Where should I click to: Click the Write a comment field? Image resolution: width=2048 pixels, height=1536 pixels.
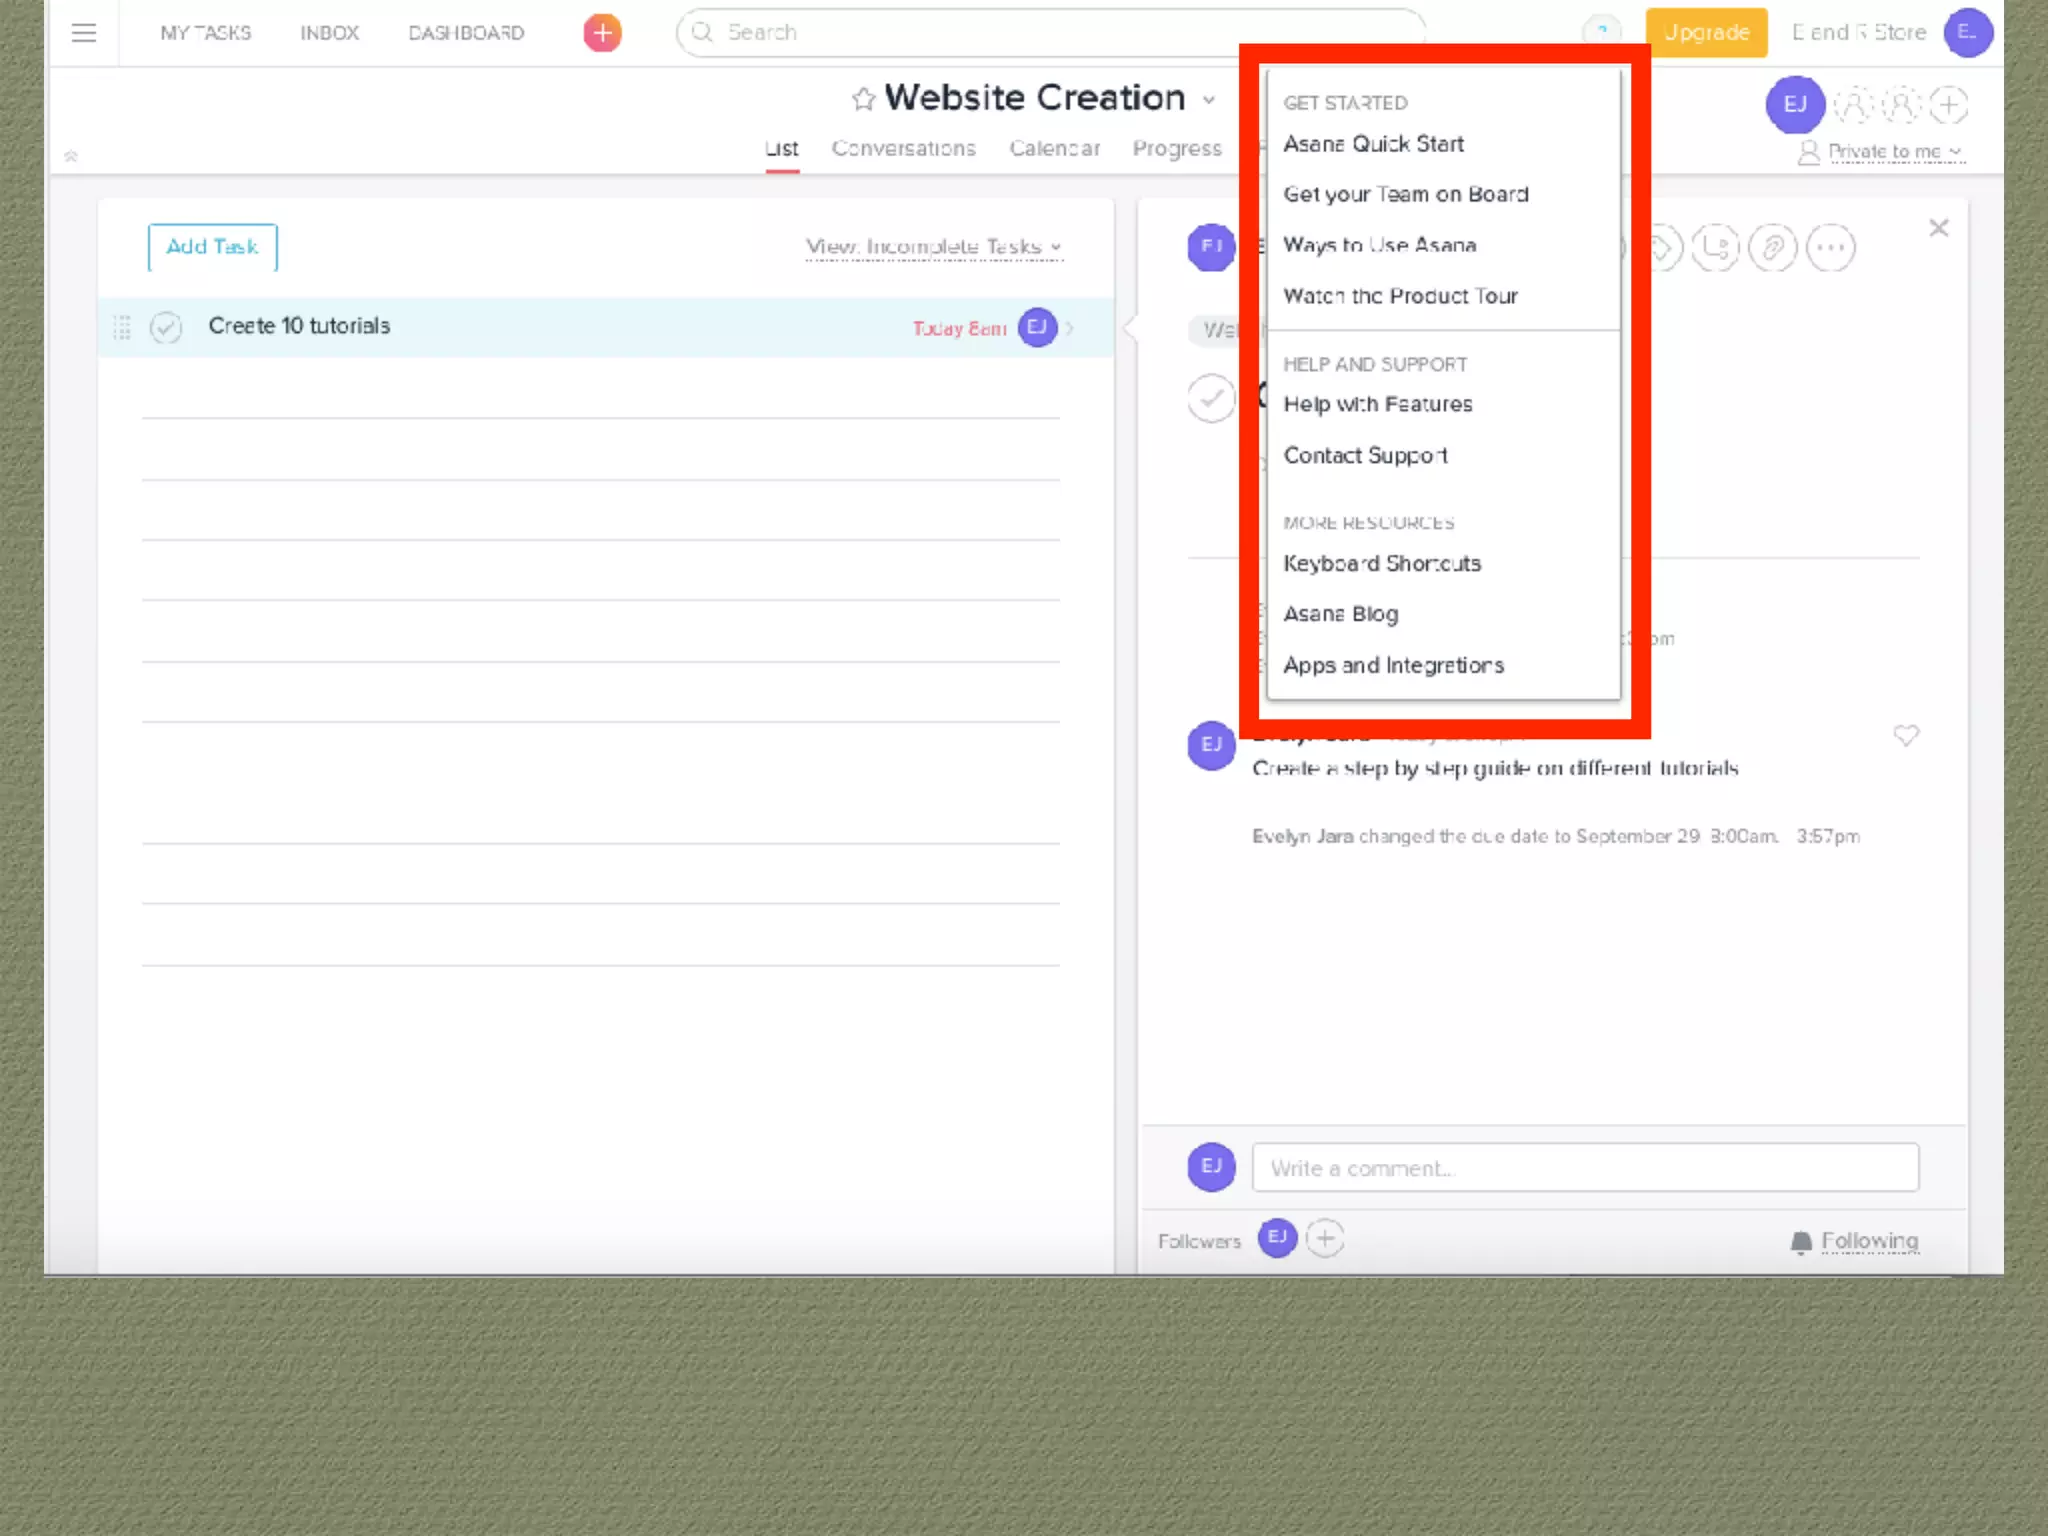point(1584,1168)
